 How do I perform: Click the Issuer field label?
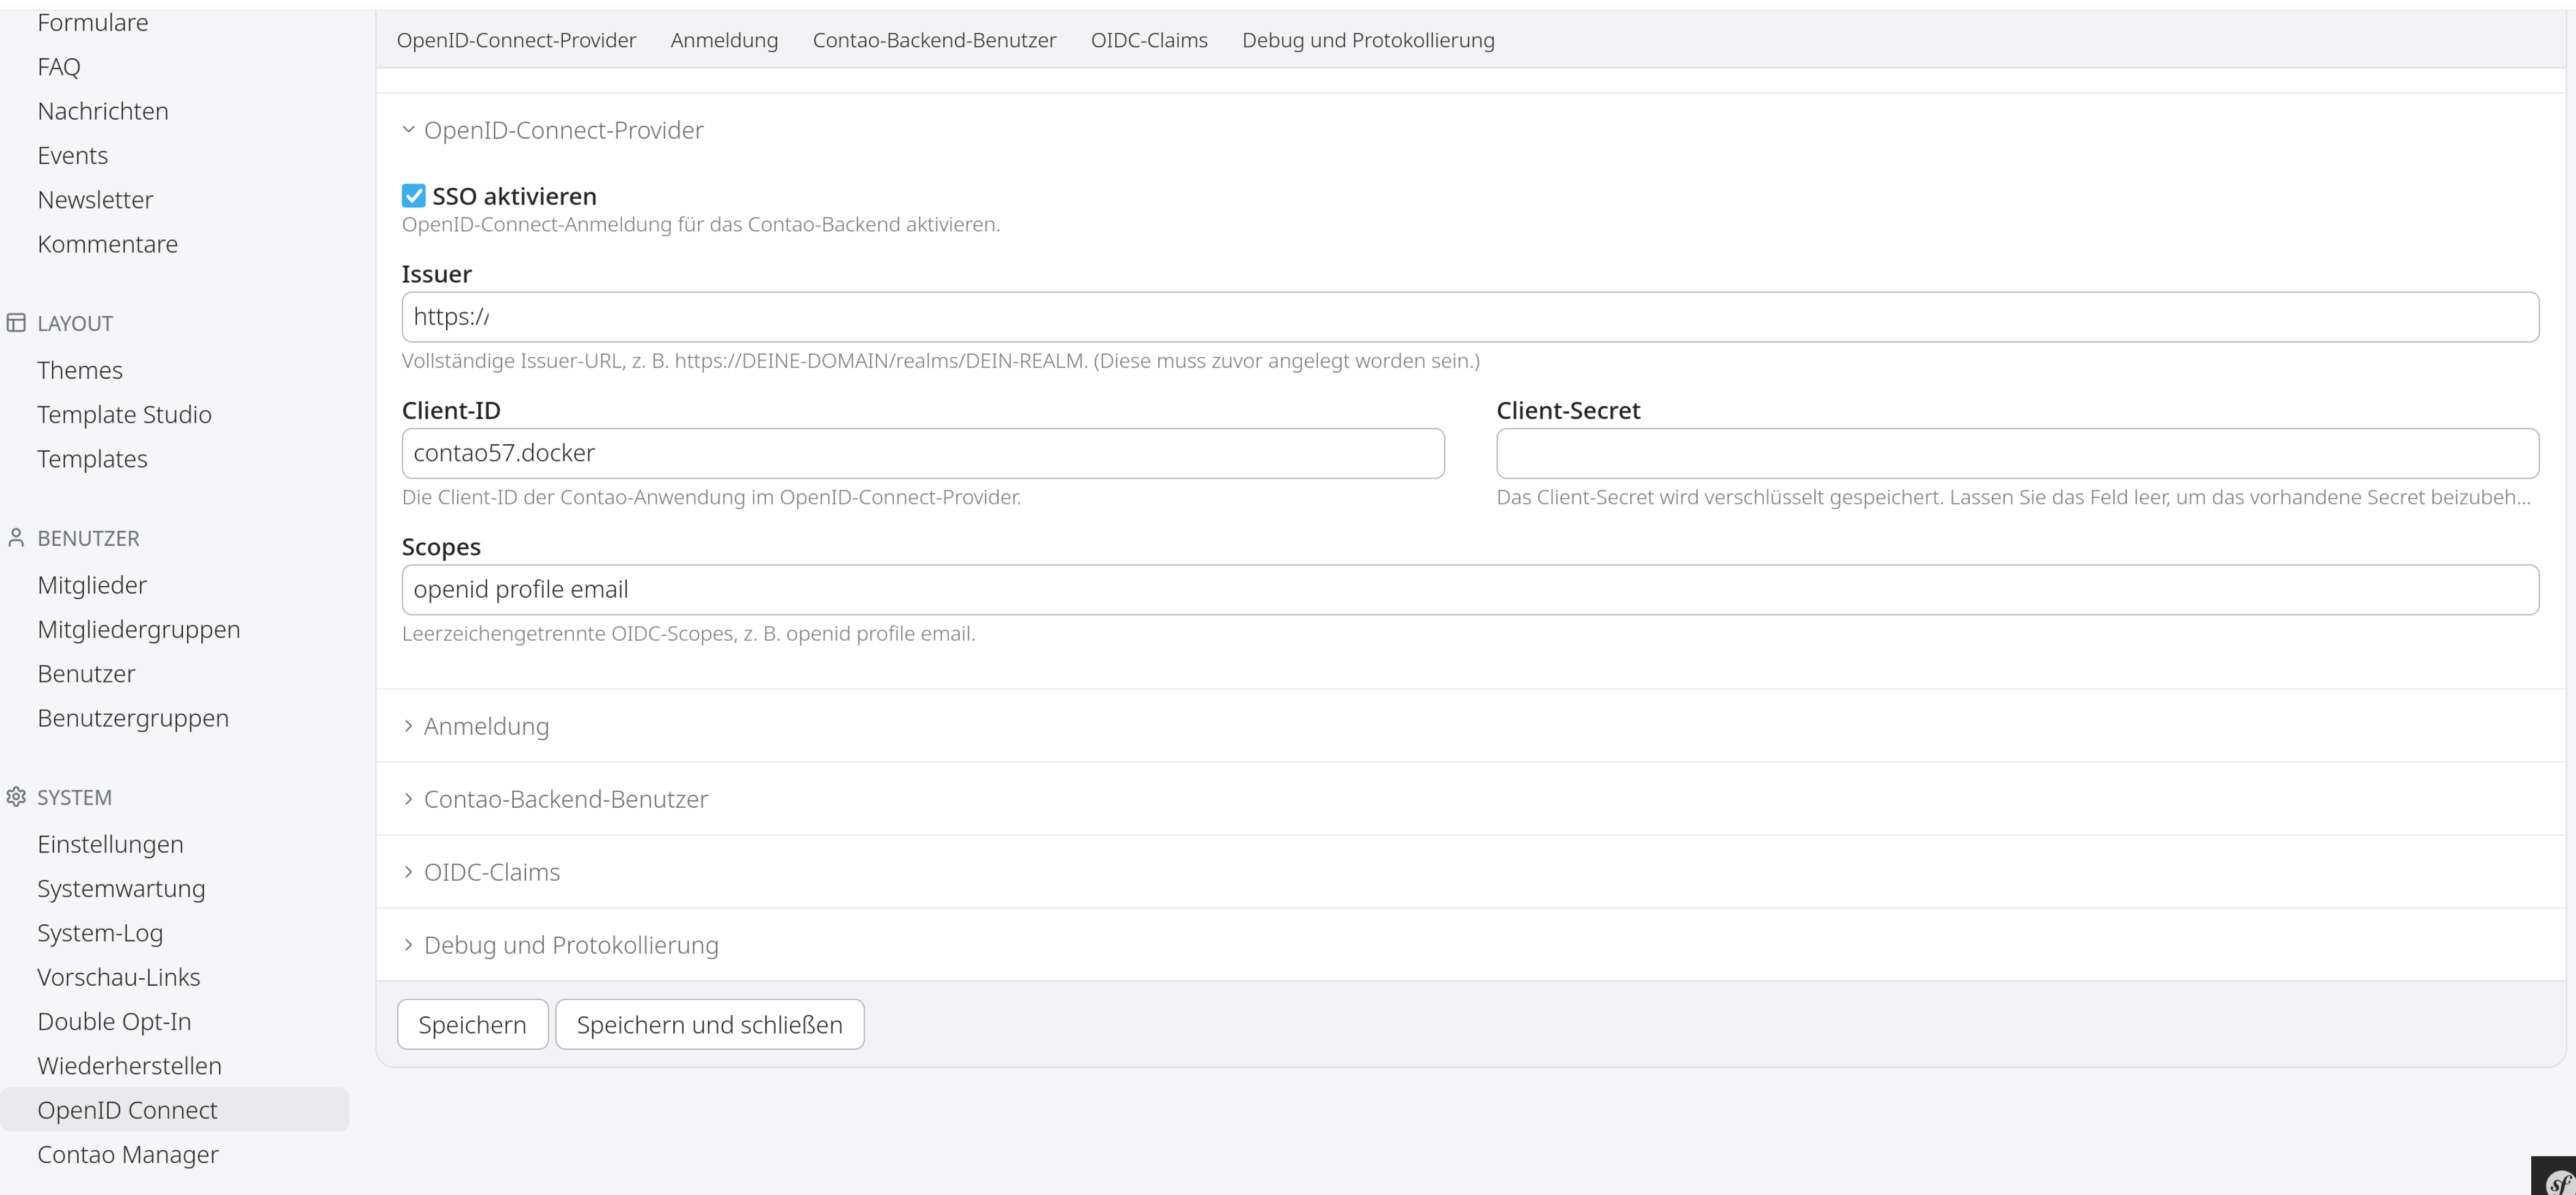[x=436, y=274]
